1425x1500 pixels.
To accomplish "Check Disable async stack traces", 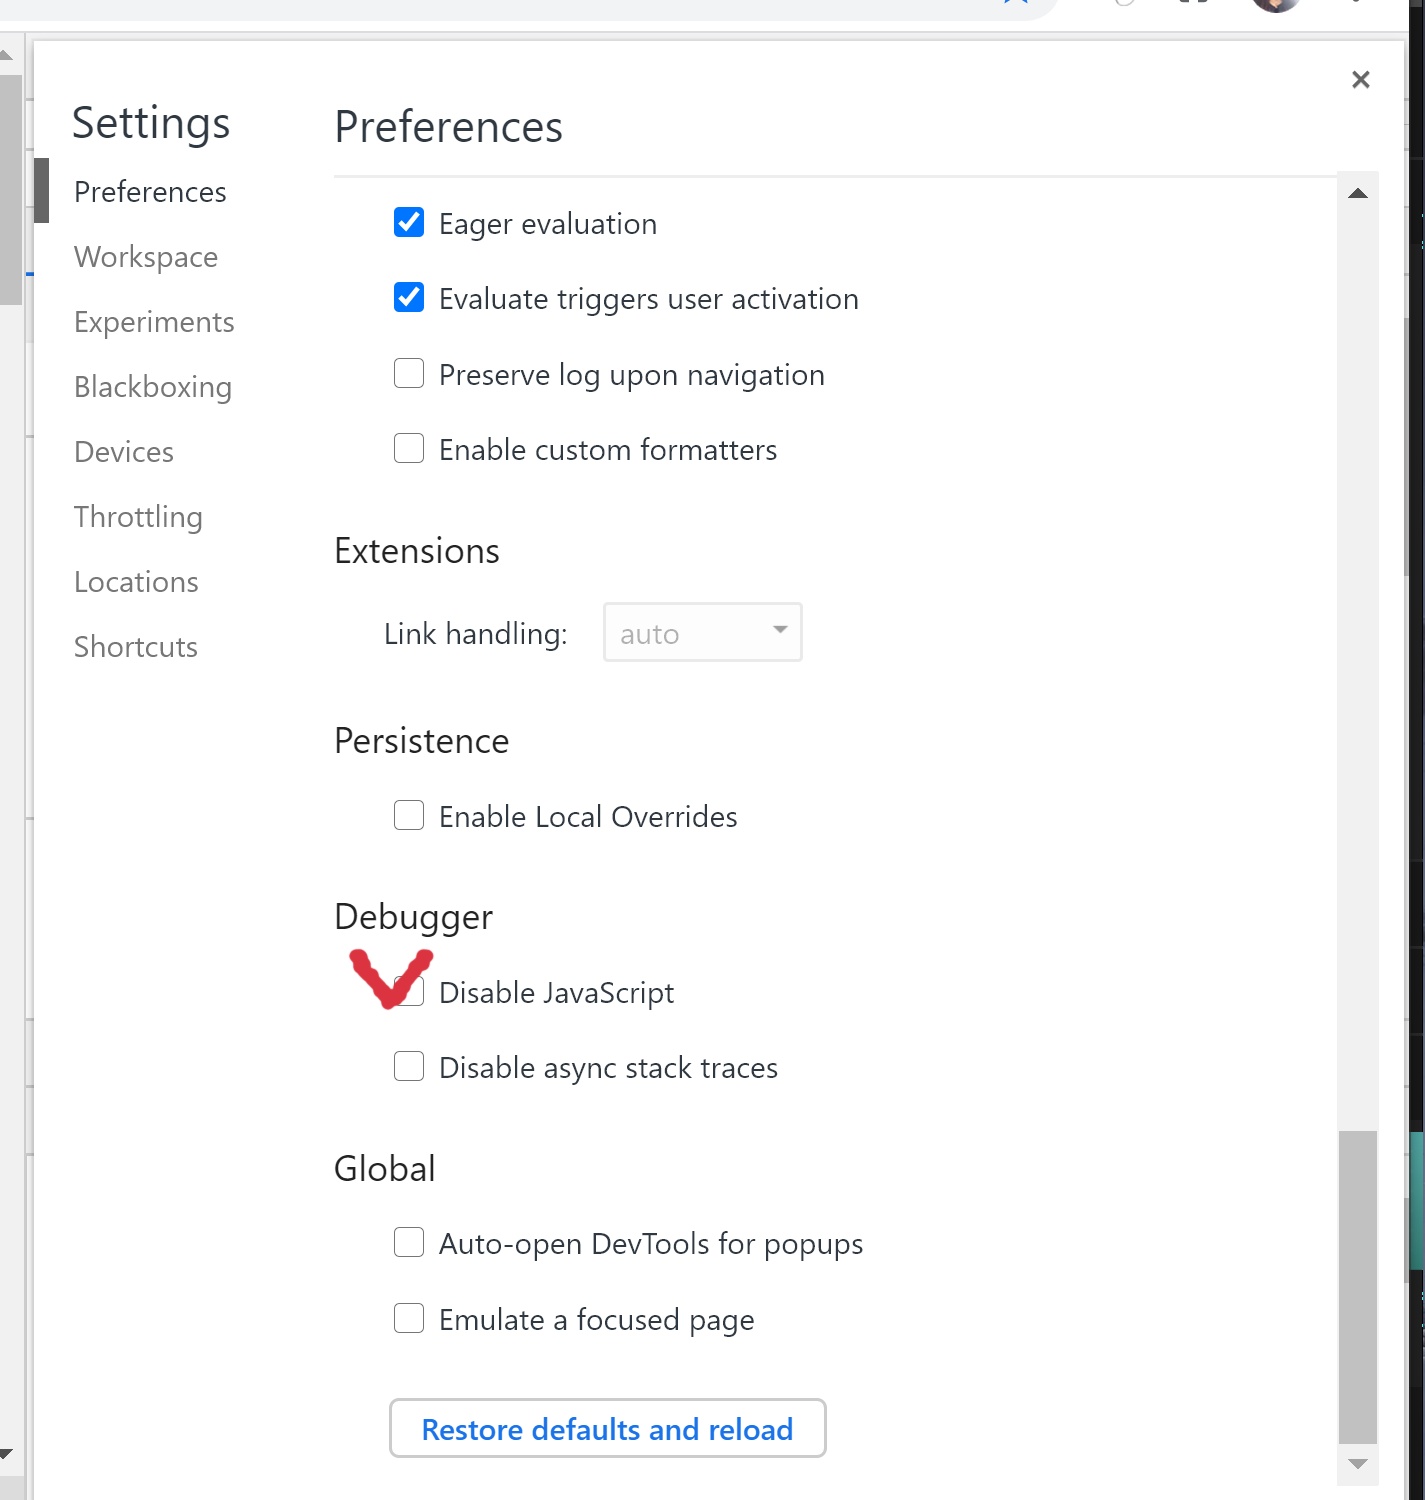I will point(409,1066).
